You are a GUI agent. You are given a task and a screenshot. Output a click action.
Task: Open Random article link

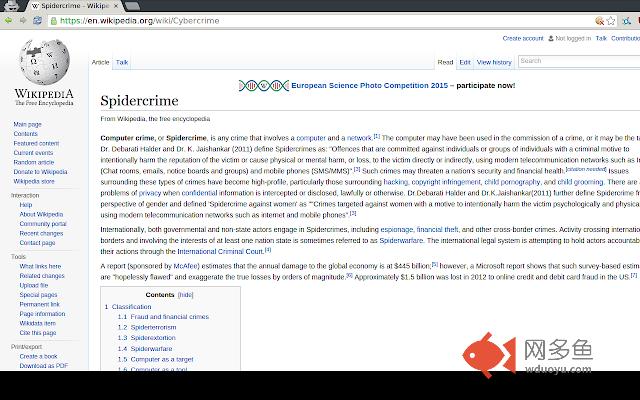(33, 162)
